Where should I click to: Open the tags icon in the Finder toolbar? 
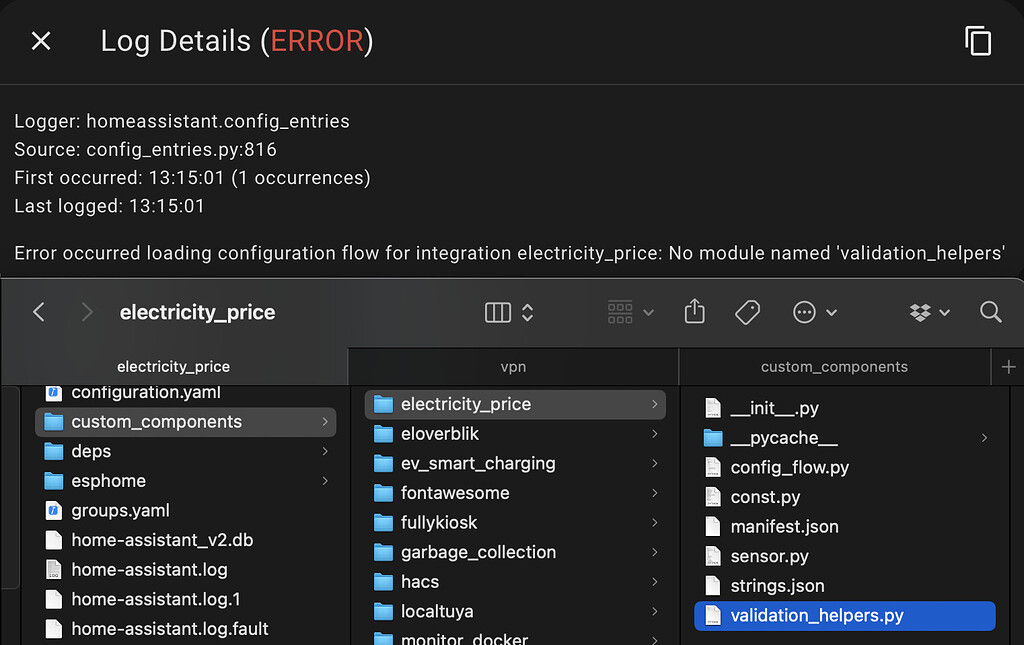(x=747, y=312)
